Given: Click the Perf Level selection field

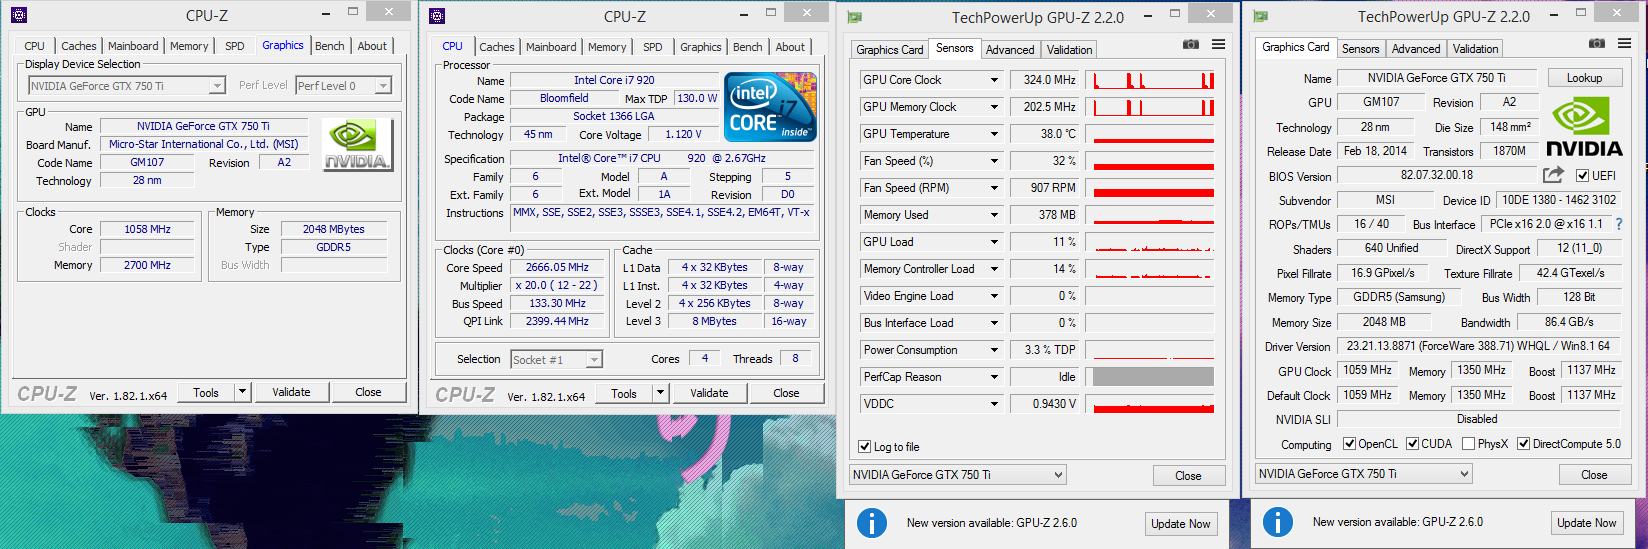Looking at the screenshot, I should click(x=343, y=86).
